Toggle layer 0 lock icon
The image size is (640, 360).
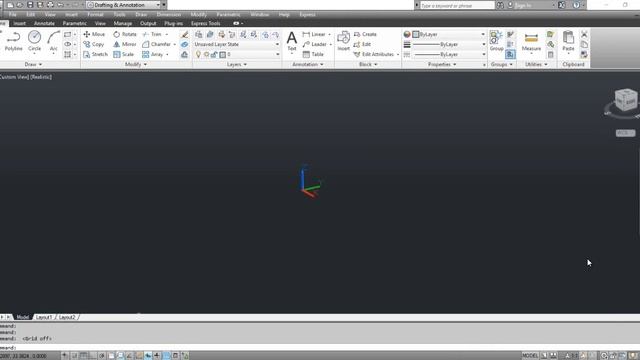pyautogui.click(x=214, y=54)
